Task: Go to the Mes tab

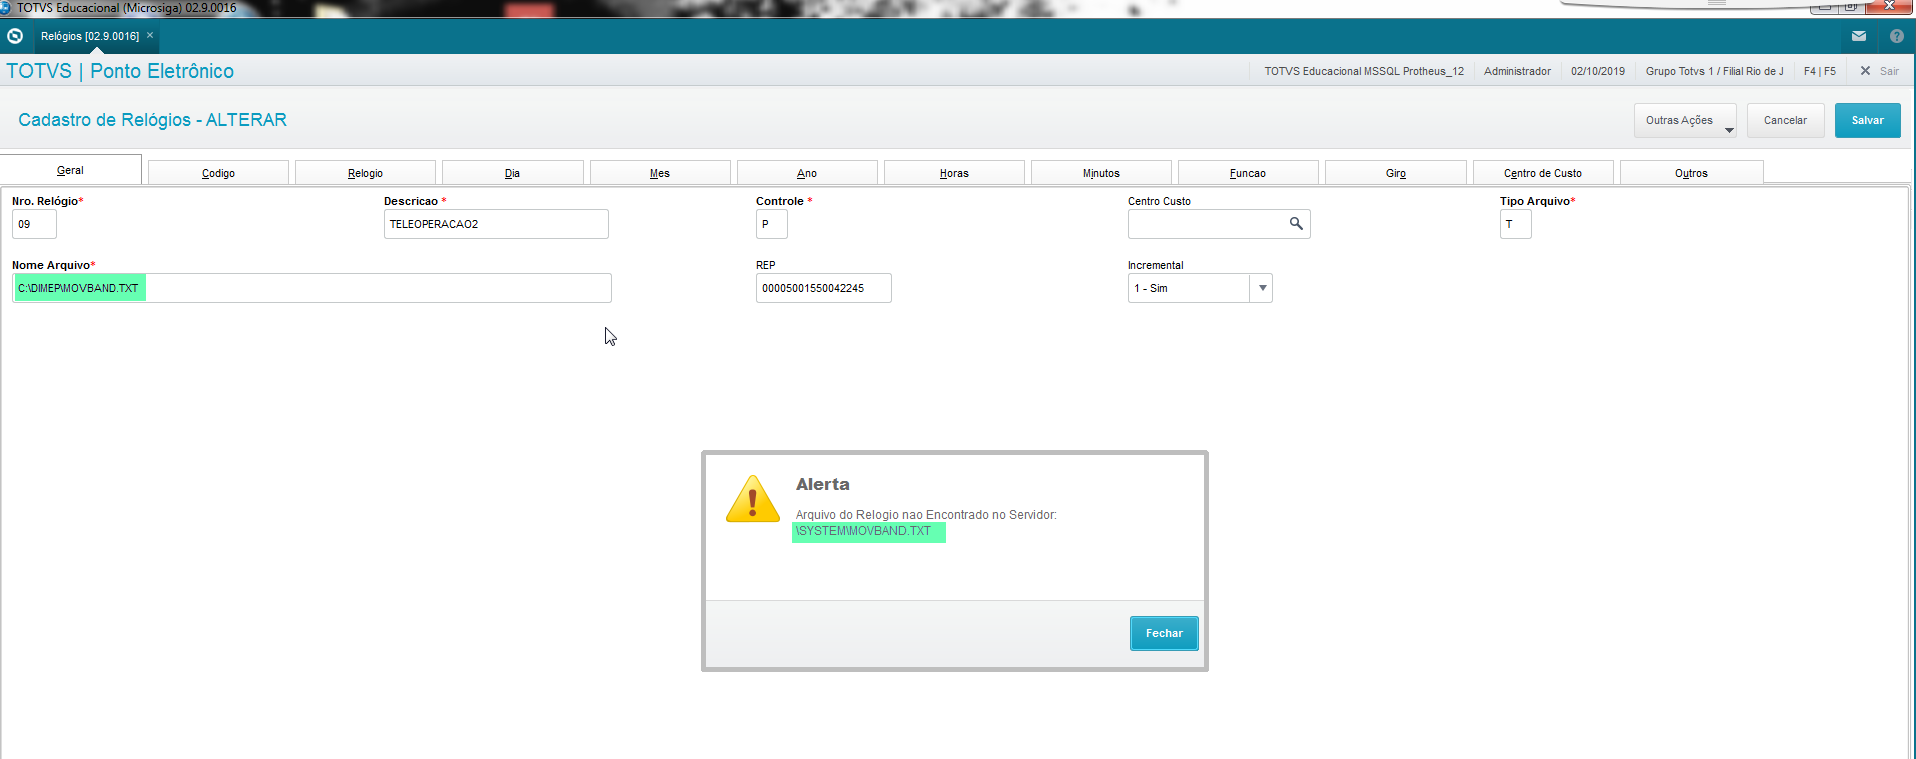Action: pyautogui.click(x=660, y=173)
